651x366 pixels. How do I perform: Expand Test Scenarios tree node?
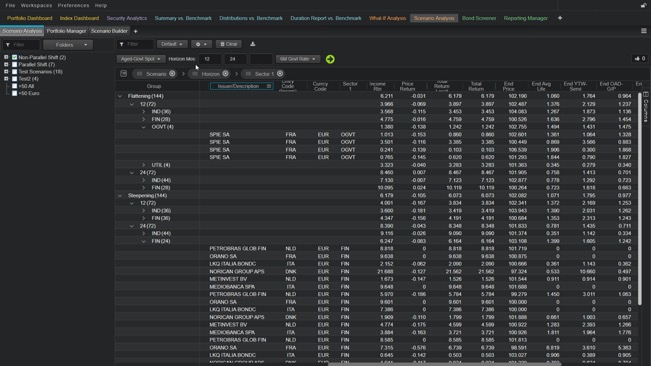[x=6, y=72]
